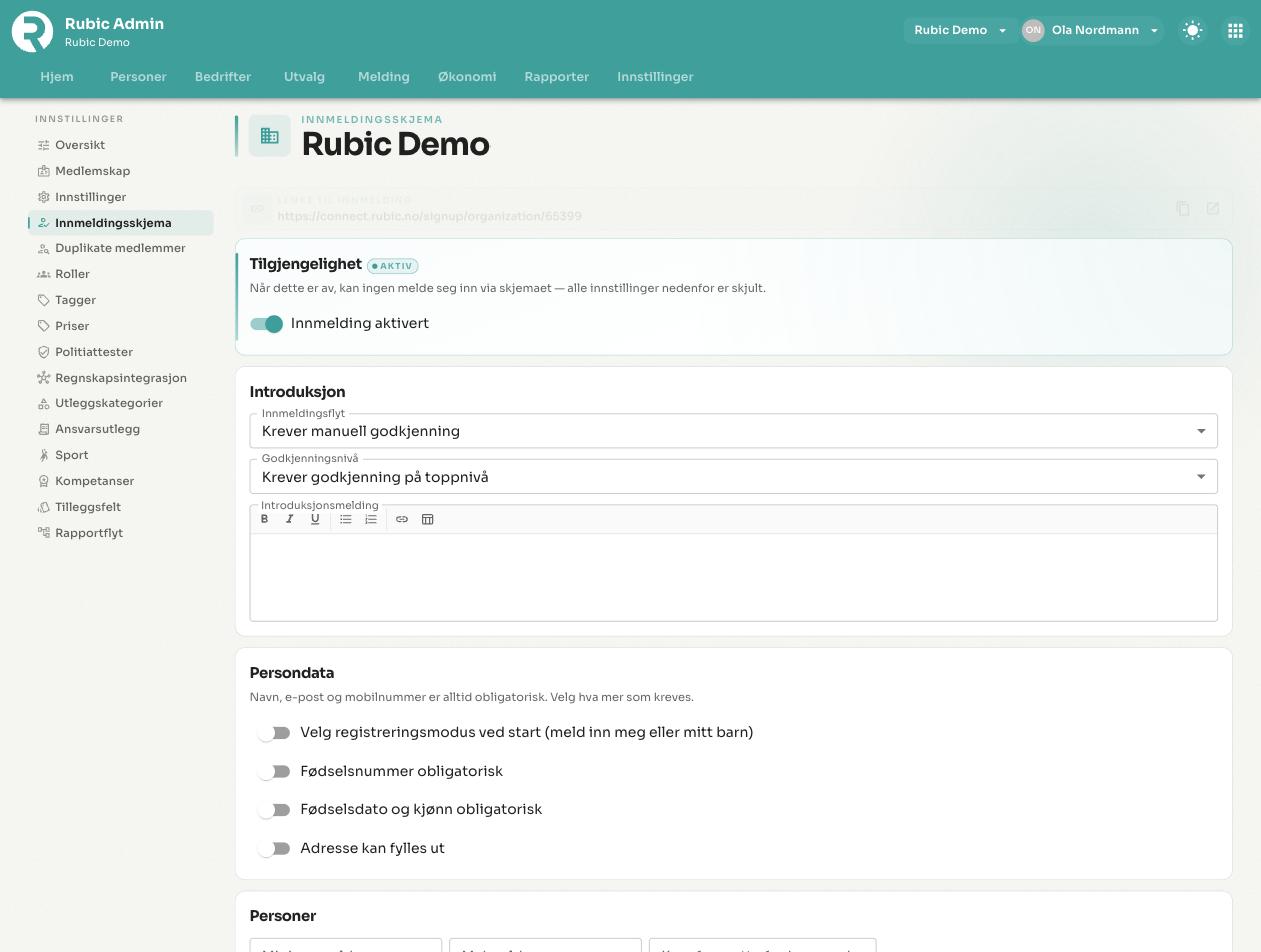The width and height of the screenshot is (1261, 952).
Task: Navigate to Hjem
Action: click(57, 77)
